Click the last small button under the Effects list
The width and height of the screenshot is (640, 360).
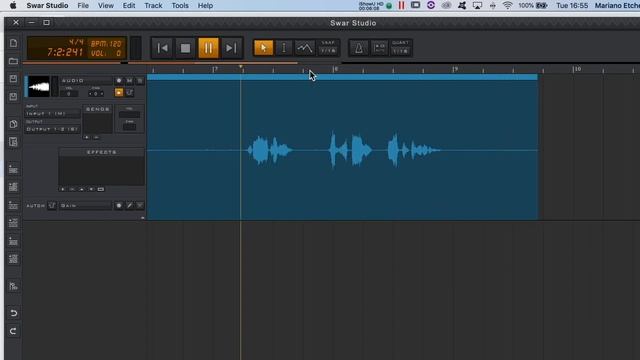pos(101,189)
